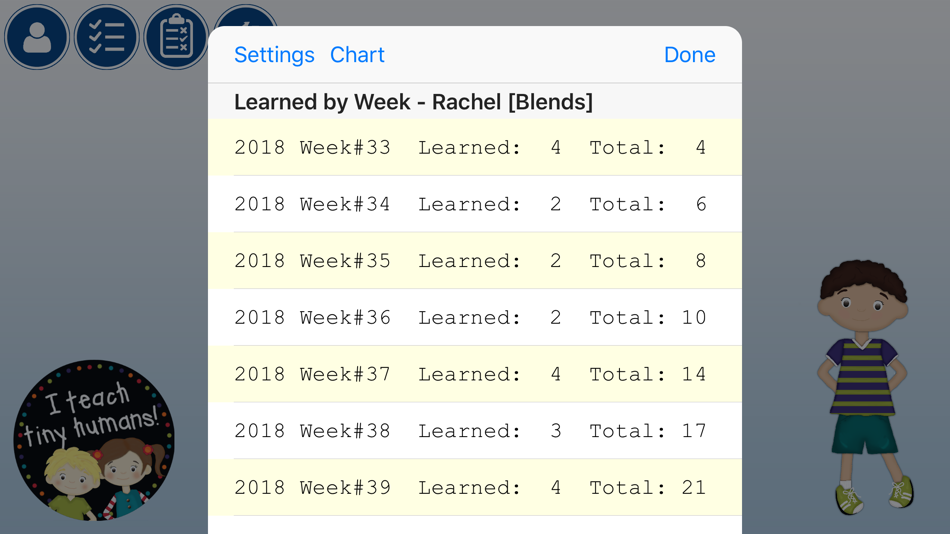Click the partially hidden fourth round icon
The width and height of the screenshot is (950, 534).
[x=244, y=17]
